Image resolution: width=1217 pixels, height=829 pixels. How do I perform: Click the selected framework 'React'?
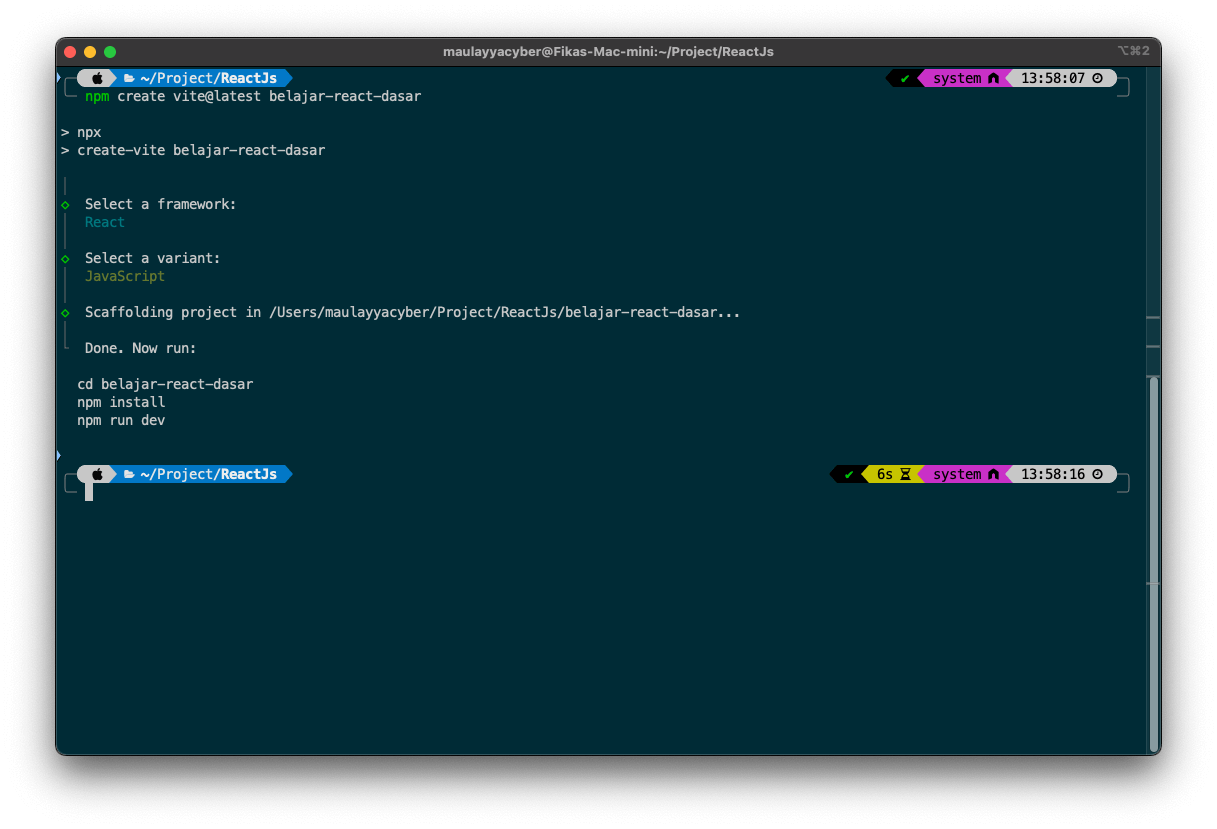point(105,222)
